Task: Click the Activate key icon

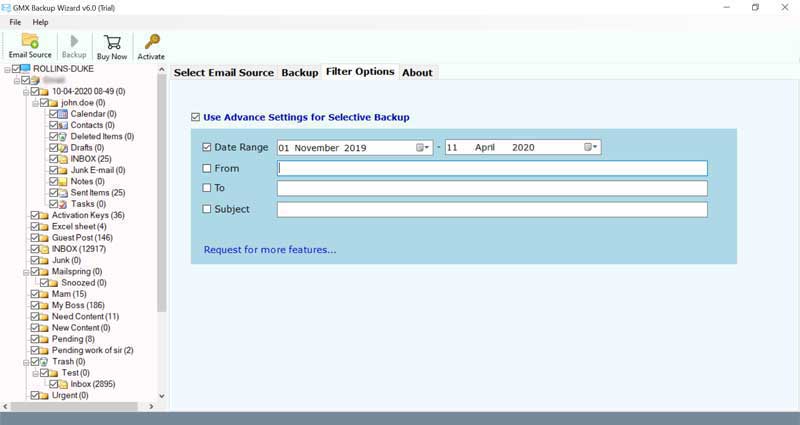Action: pyautogui.click(x=151, y=42)
